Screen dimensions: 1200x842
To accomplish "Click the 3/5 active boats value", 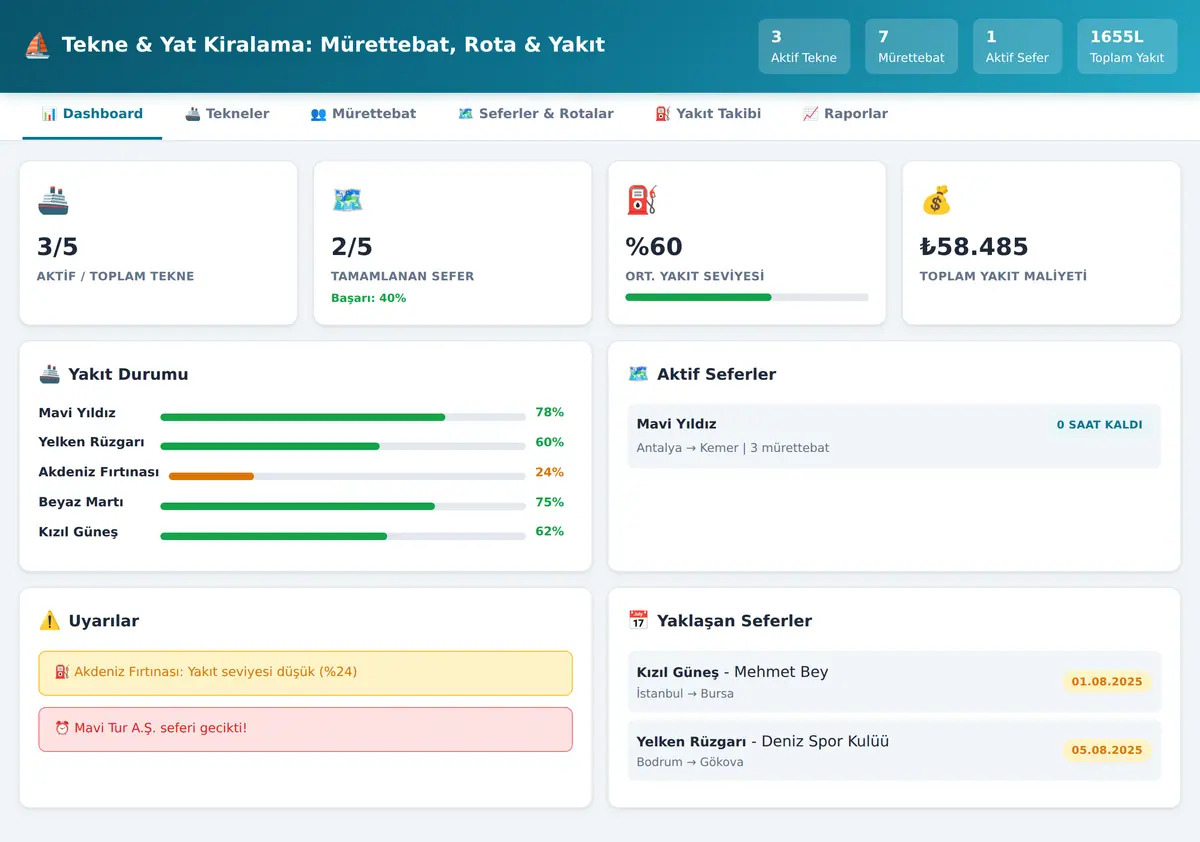I will (58, 247).
